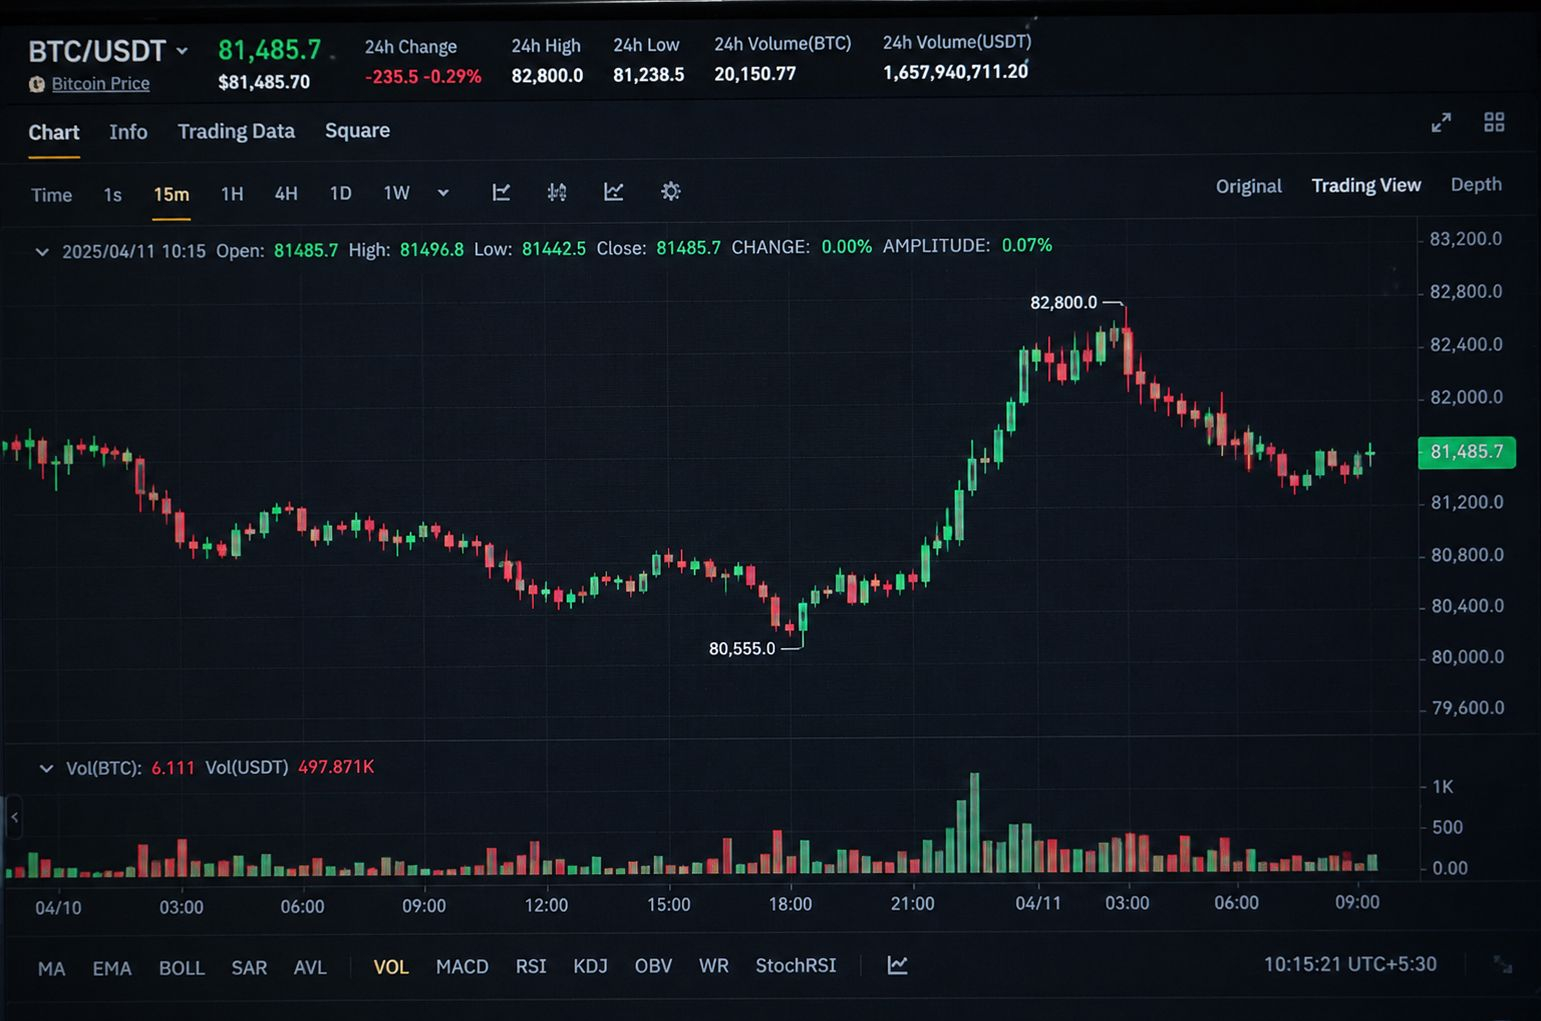The width and height of the screenshot is (1541, 1021).
Task: Toggle the KDJ indicator
Action: (x=590, y=966)
